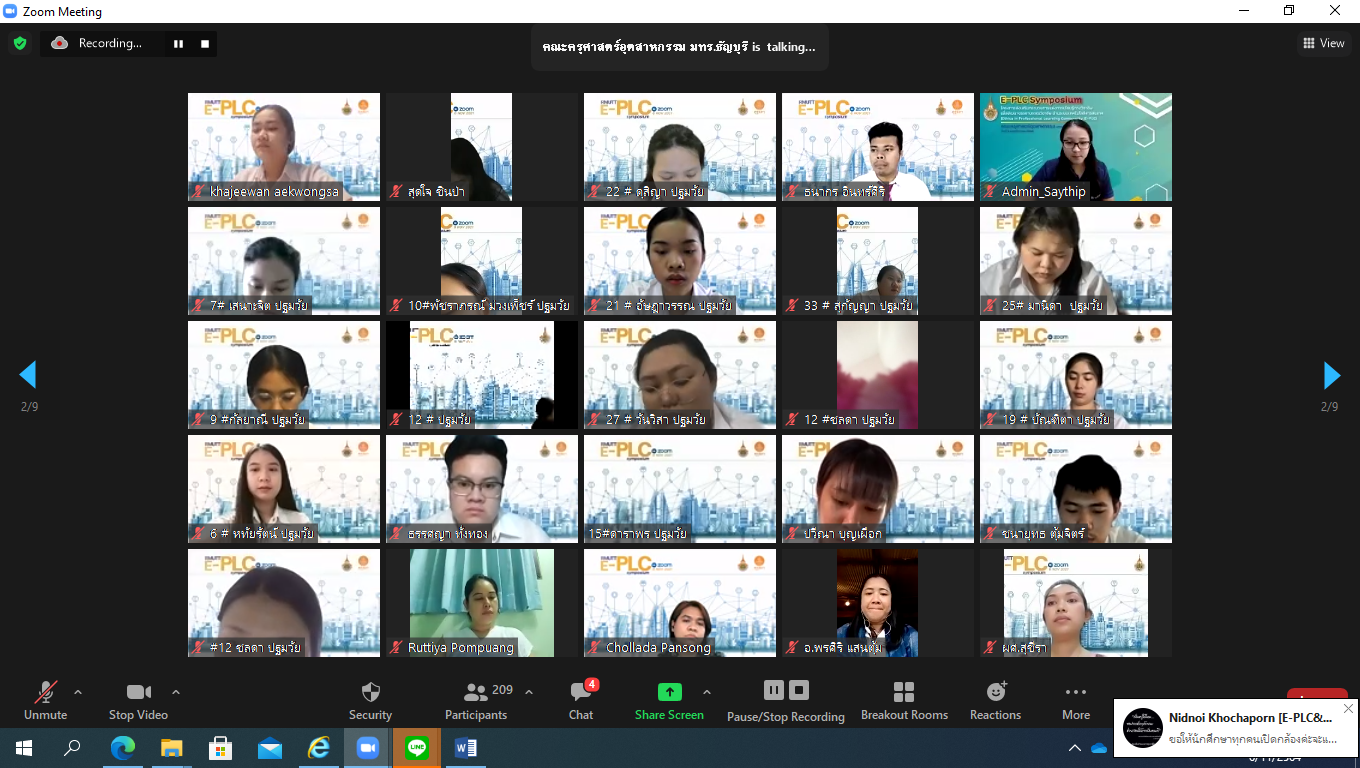Image resolution: width=1360 pixels, height=768 pixels.
Task: Open Reactions menu
Action: (995, 701)
